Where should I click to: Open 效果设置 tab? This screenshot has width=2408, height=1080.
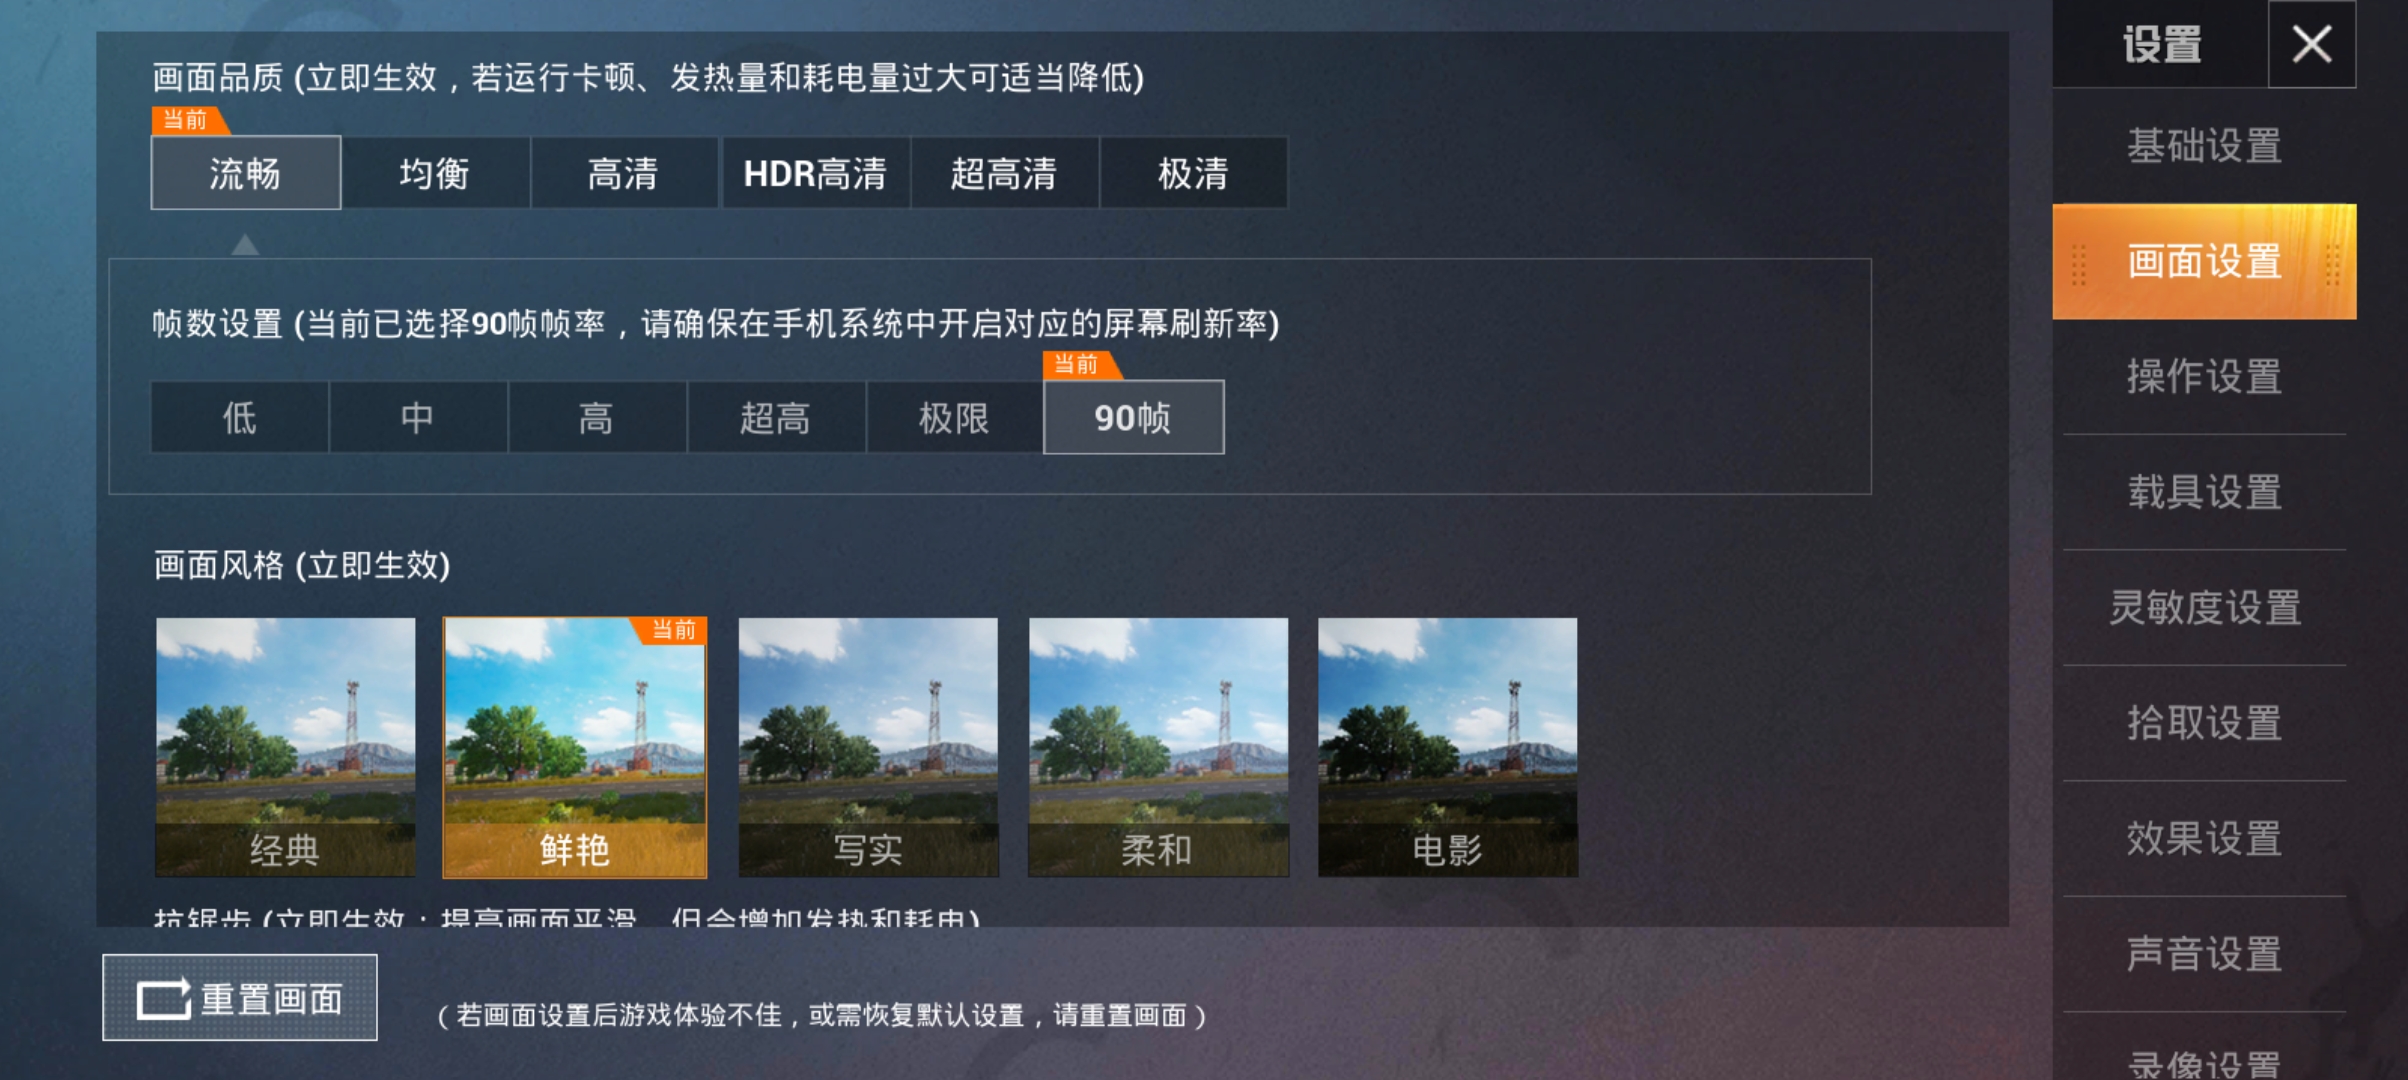coord(2204,838)
